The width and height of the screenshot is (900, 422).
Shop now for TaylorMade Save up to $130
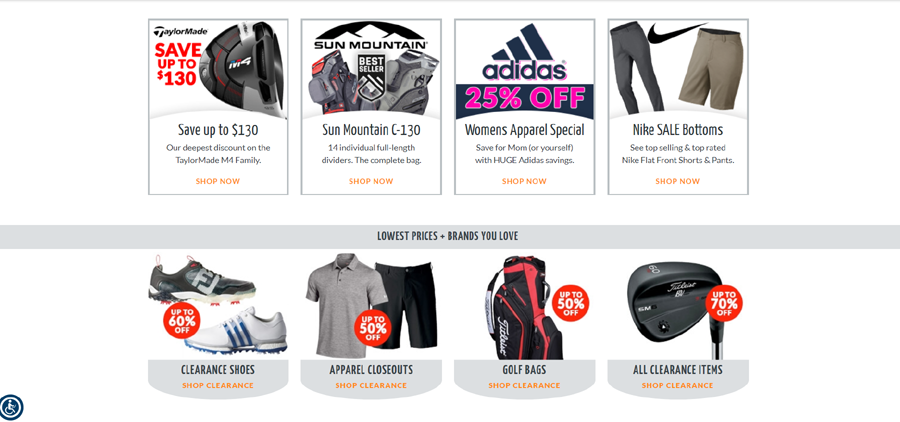[218, 181]
